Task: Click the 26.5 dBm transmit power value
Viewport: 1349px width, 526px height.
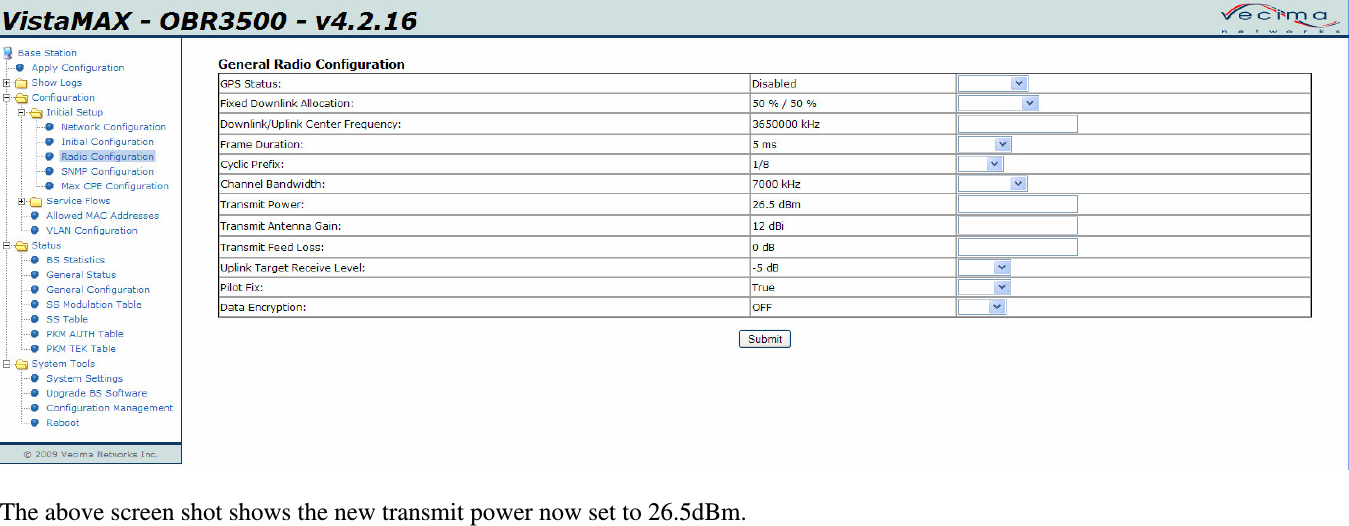Action: pyautogui.click(x=777, y=204)
